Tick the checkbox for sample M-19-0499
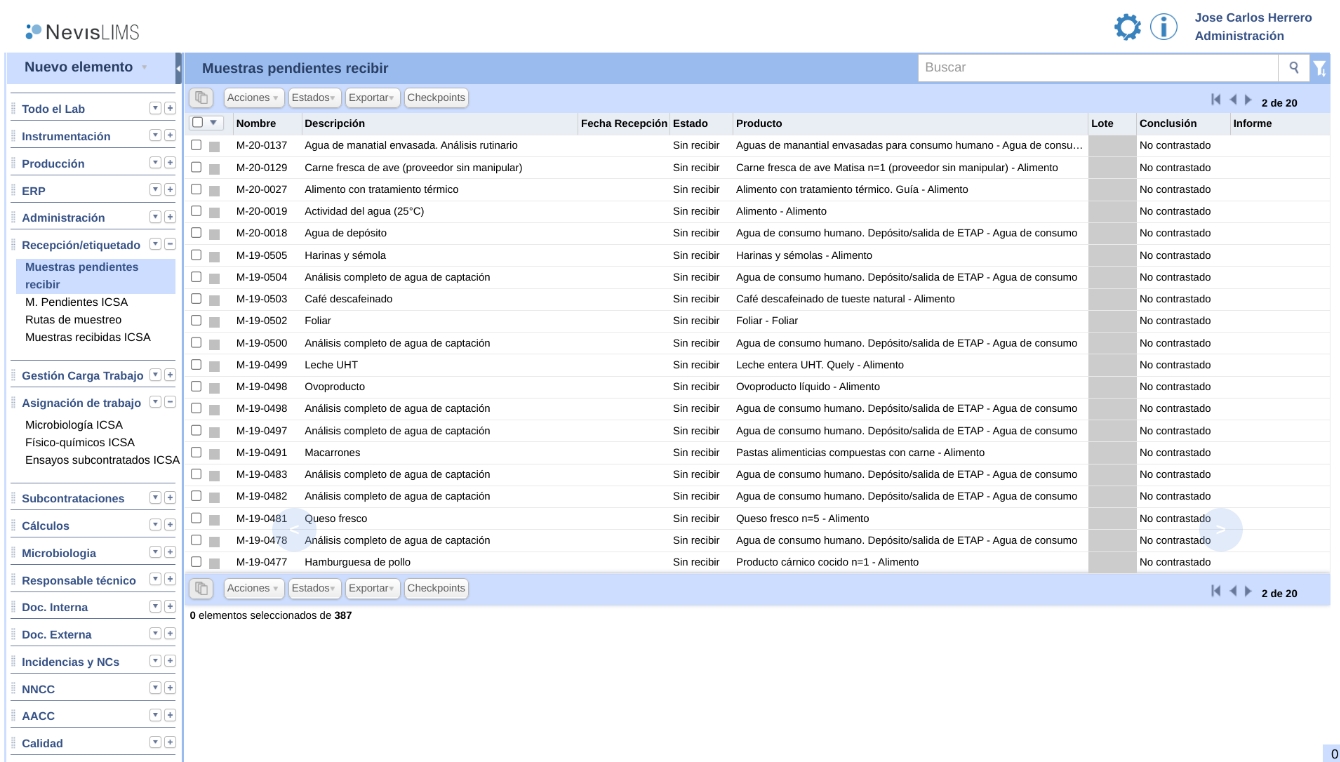The image size is (1340, 762). [197, 365]
